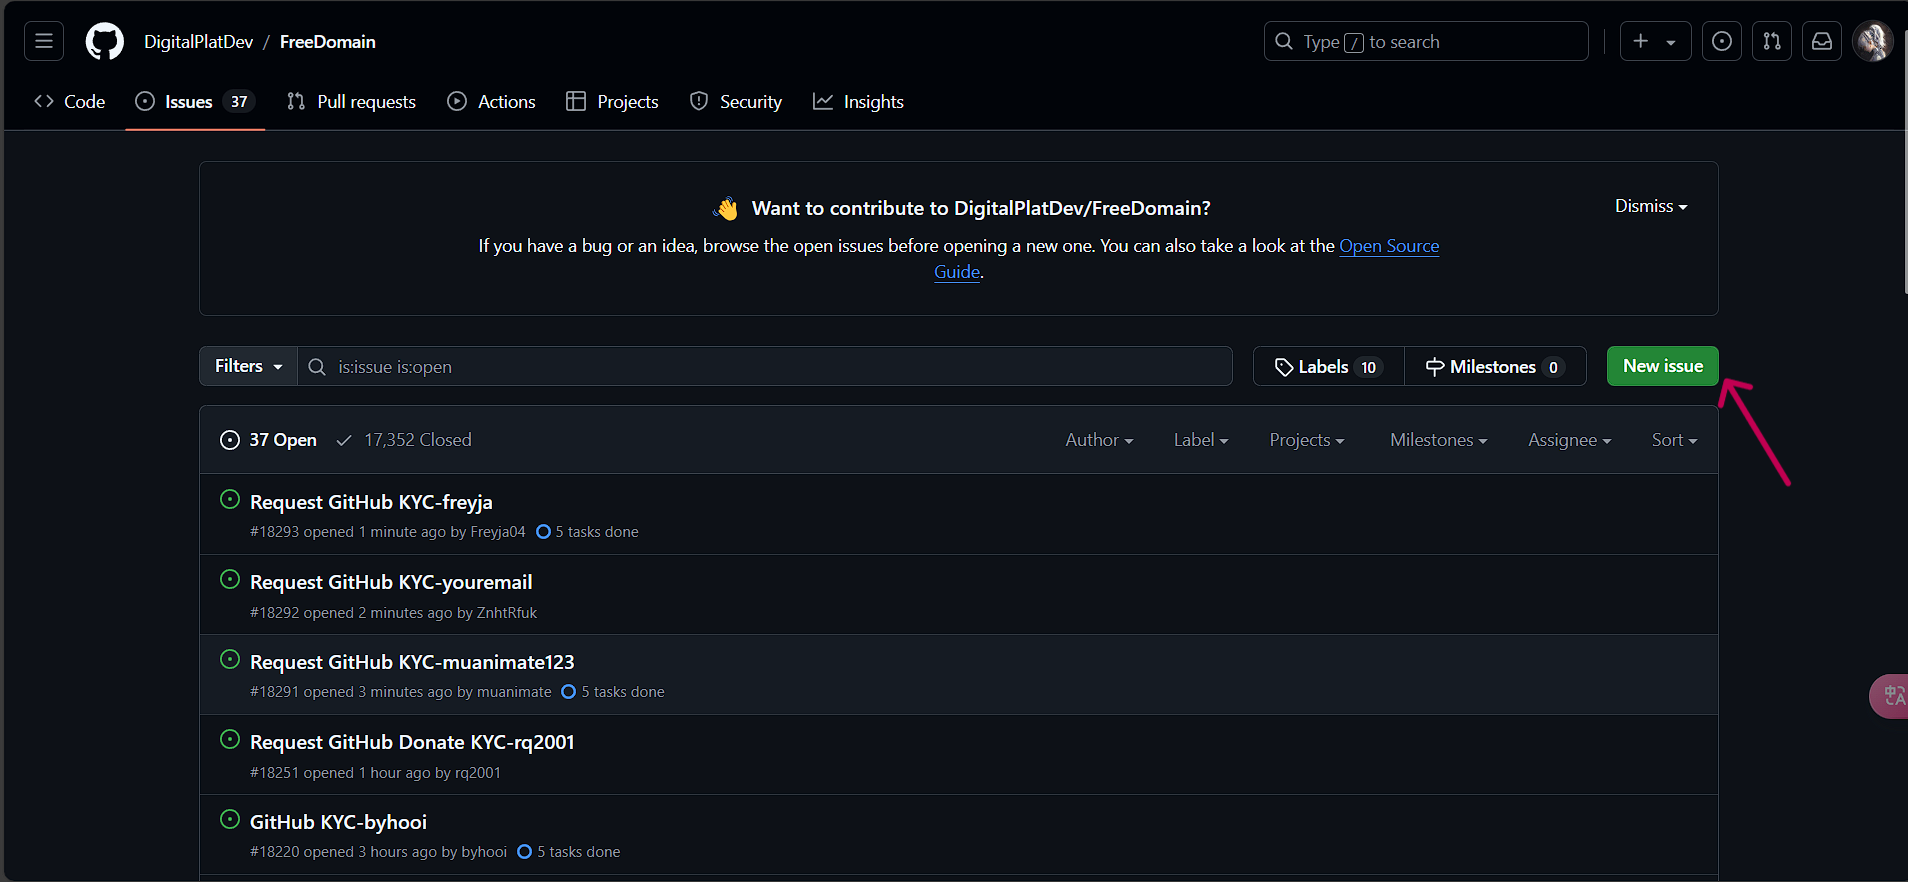Open the Labels 10 page
Image resolution: width=1908 pixels, height=882 pixels.
1329,366
